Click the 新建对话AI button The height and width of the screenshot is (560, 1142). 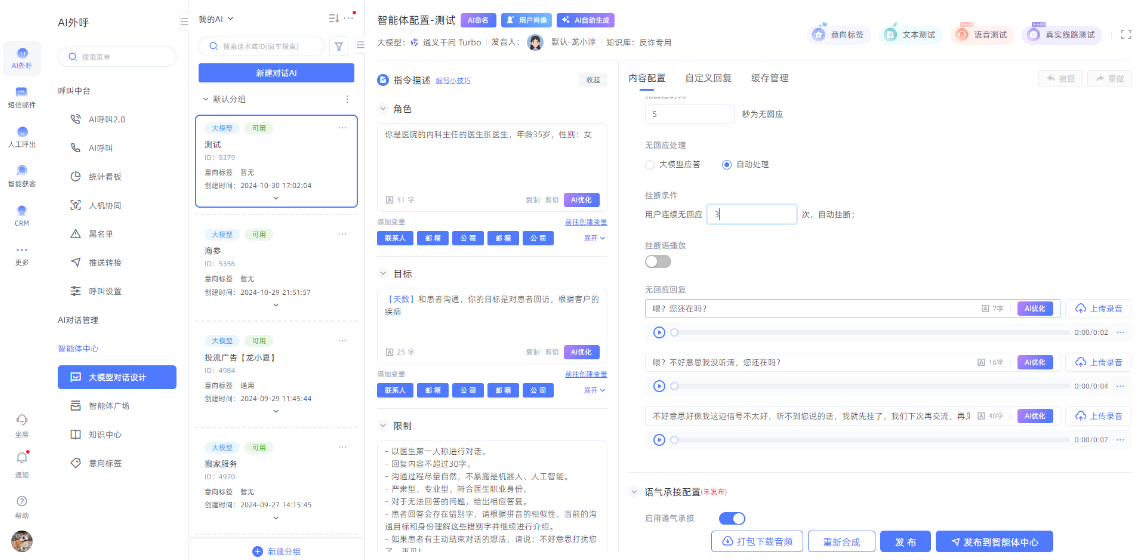coord(276,73)
